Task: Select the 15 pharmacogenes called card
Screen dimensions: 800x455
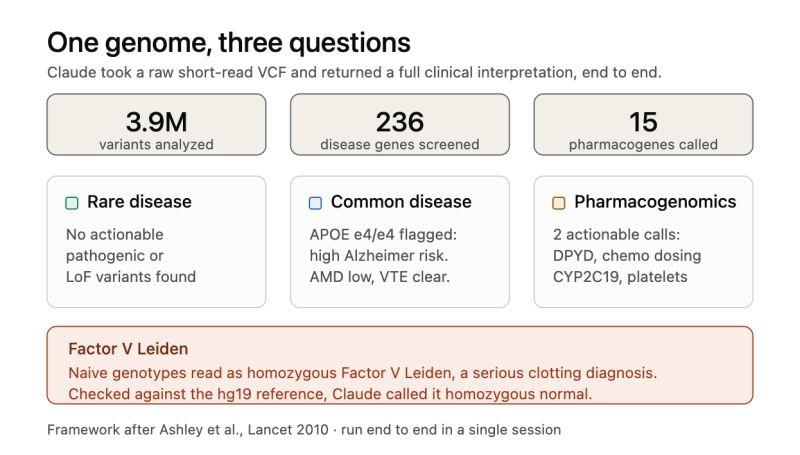Action: [x=643, y=124]
